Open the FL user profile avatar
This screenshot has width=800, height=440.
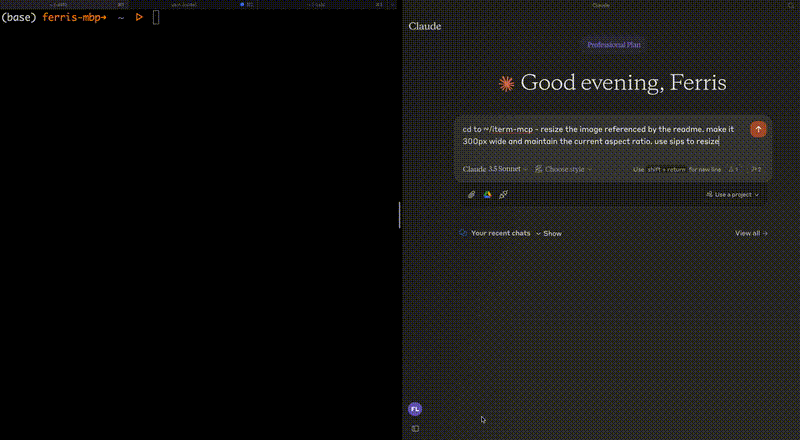click(x=415, y=409)
